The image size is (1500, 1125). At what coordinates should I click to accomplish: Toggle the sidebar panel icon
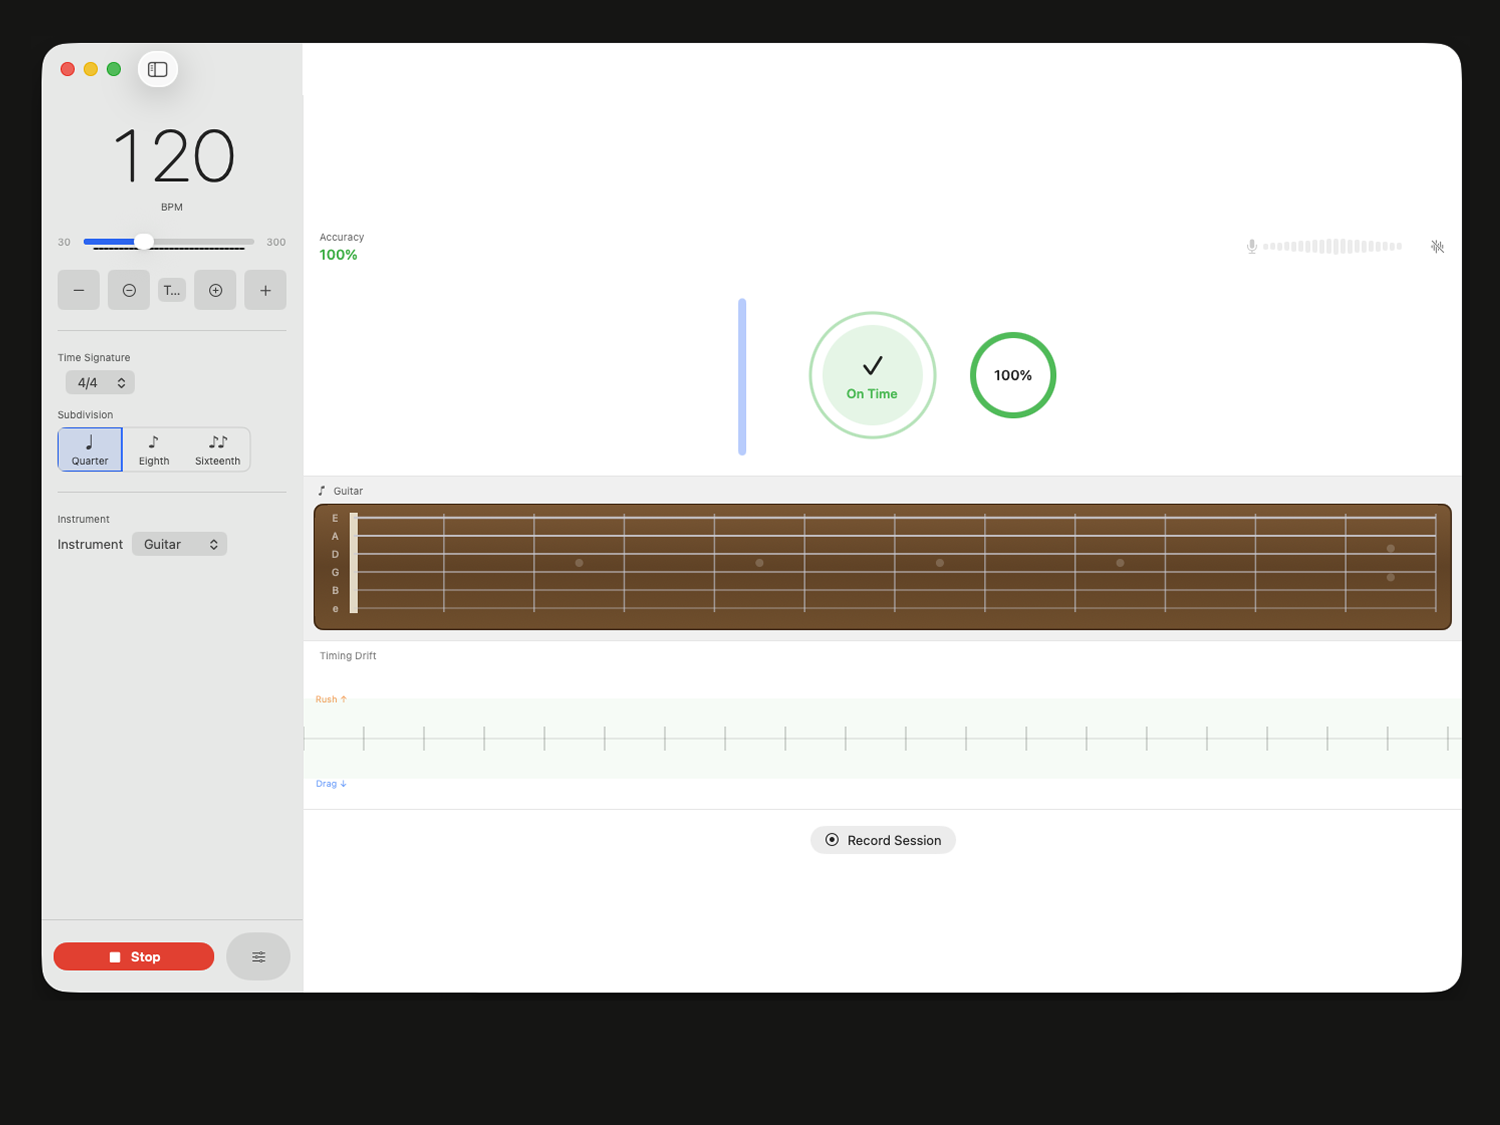click(158, 69)
